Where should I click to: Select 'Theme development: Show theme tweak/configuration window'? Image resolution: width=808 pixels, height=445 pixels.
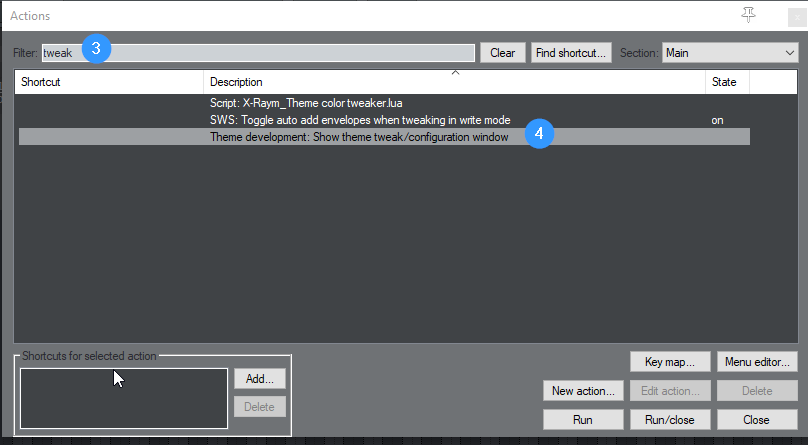pos(384,137)
